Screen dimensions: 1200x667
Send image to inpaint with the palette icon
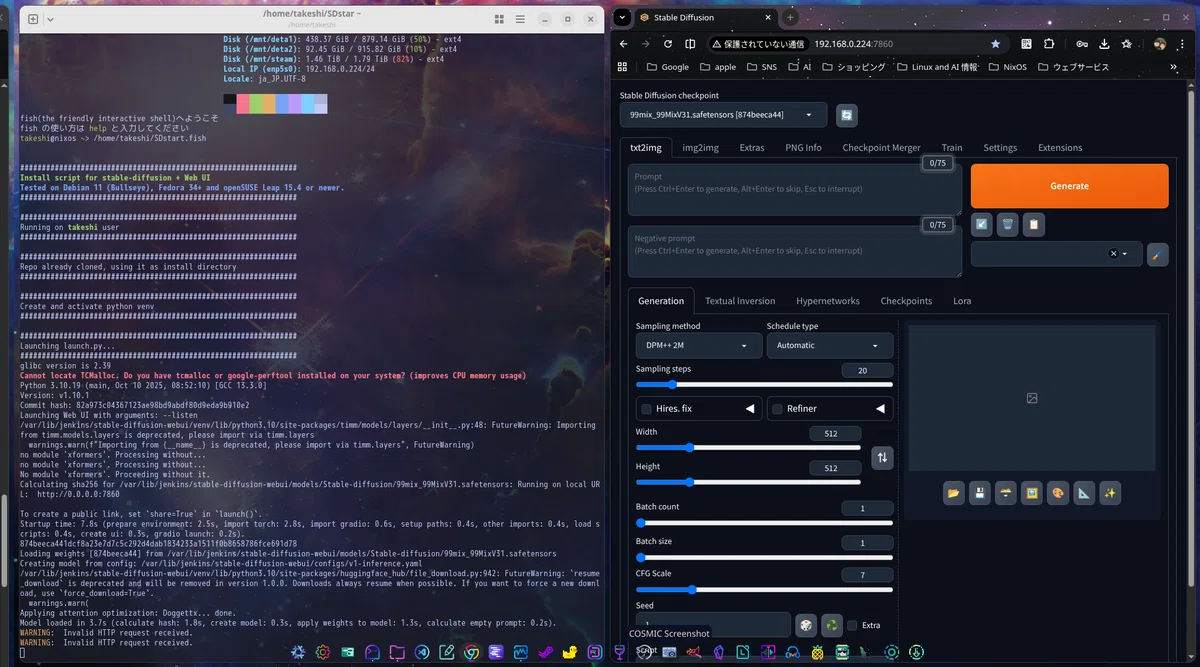click(x=1058, y=493)
